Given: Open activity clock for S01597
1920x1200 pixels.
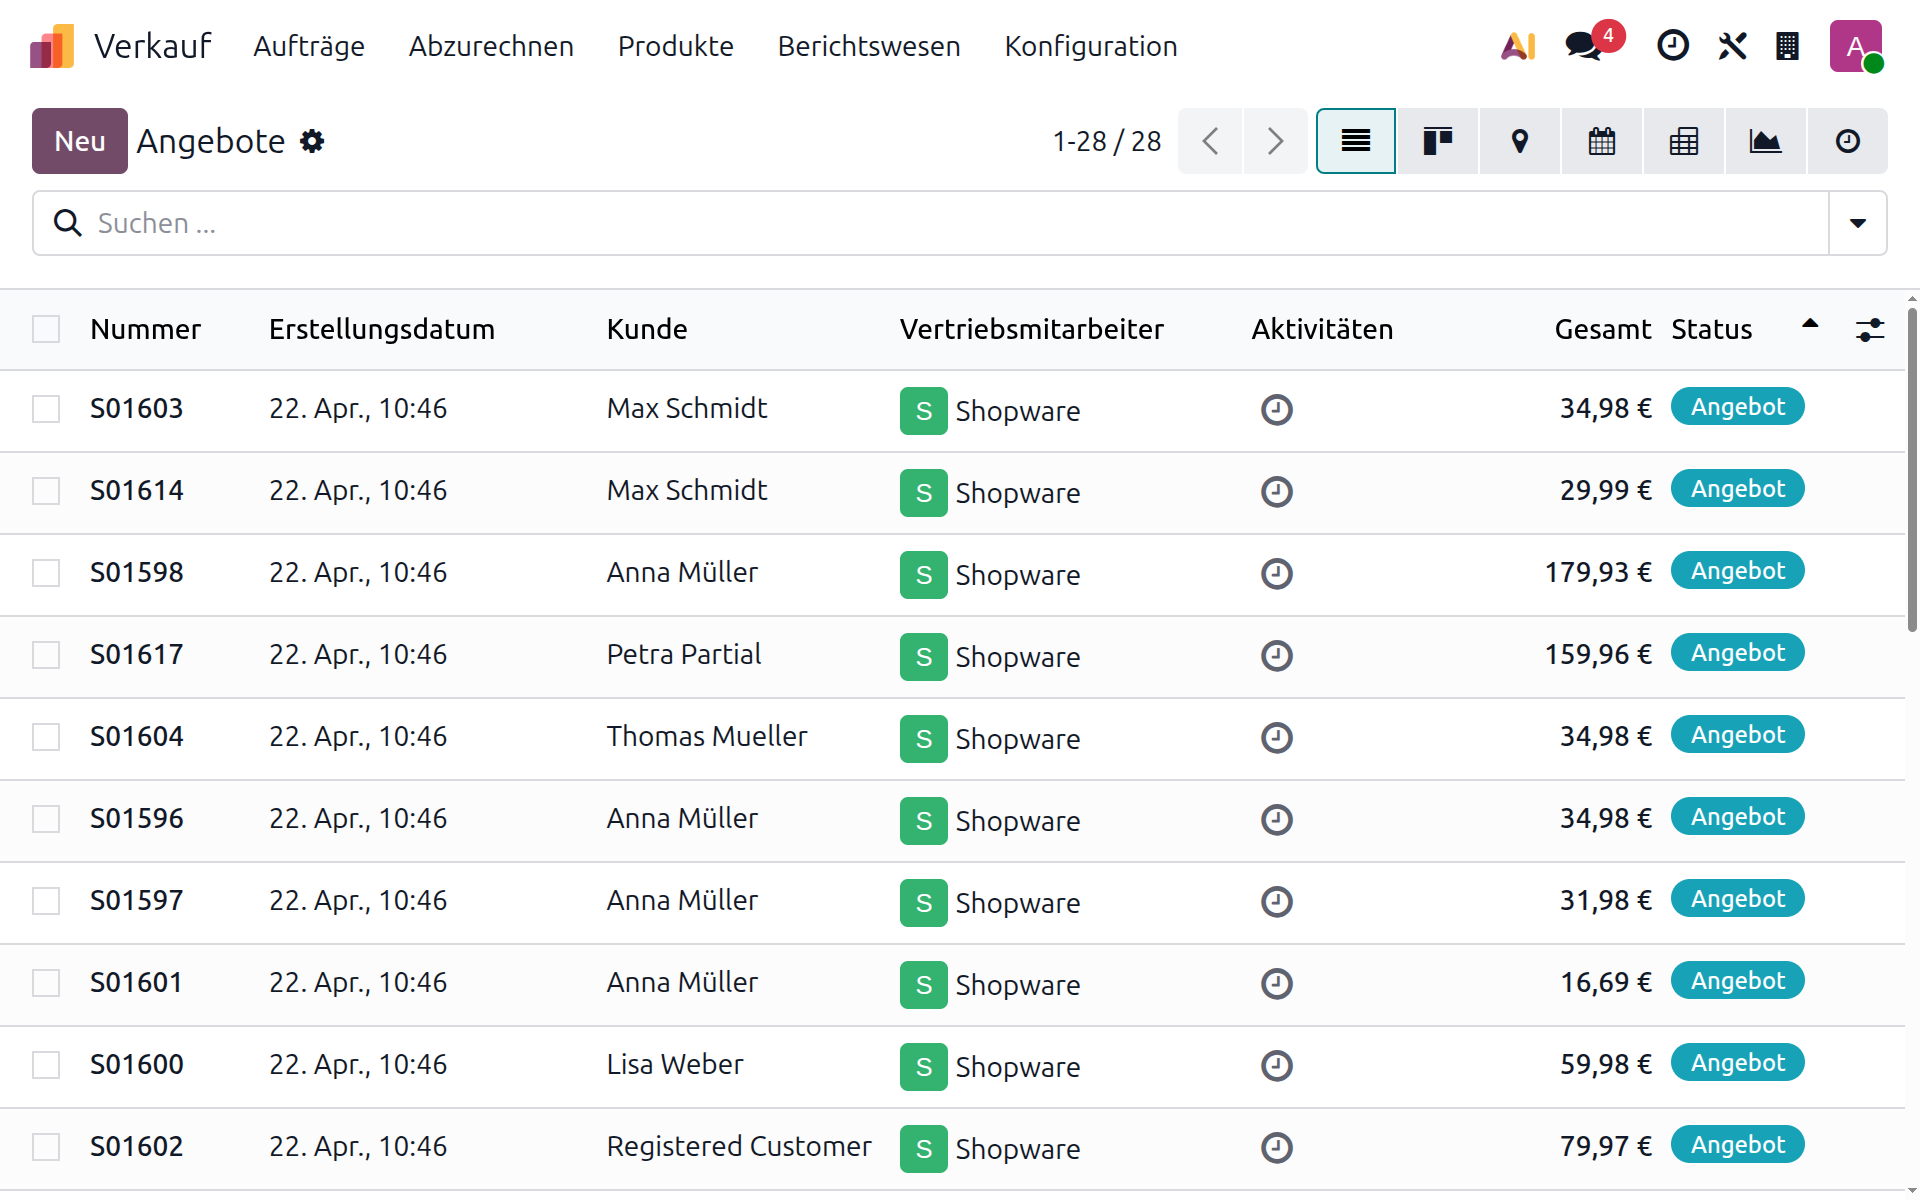Looking at the screenshot, I should click(x=1277, y=902).
